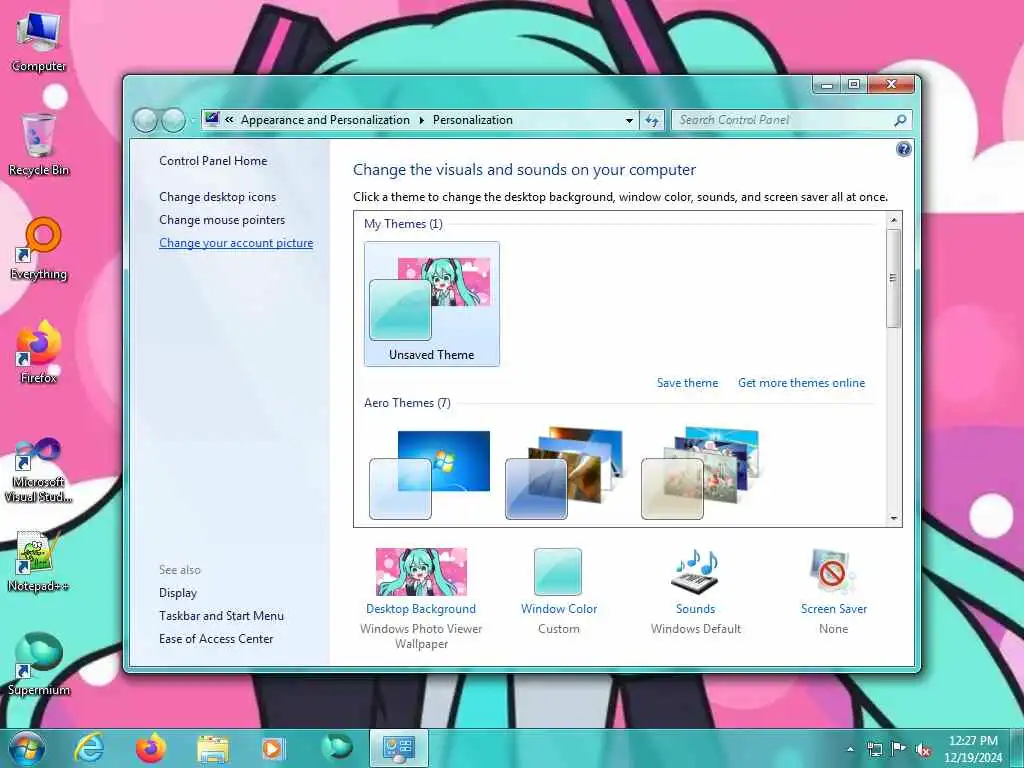Click the My Themes (1) header
Viewport: 1024px width, 768px height.
(x=403, y=224)
